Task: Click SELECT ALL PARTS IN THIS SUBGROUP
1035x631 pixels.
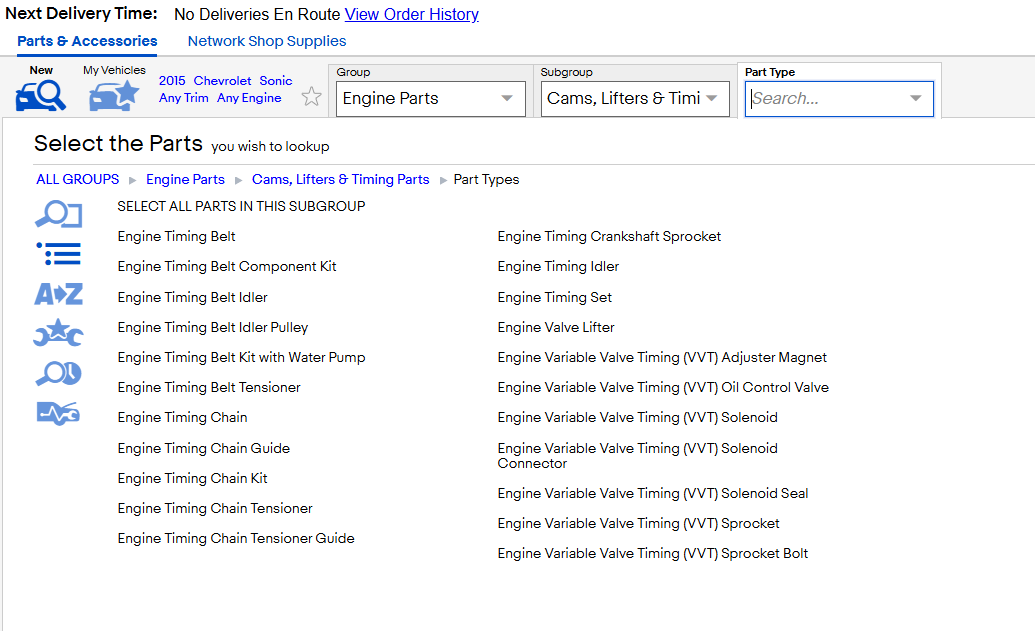Action: pyautogui.click(x=241, y=207)
